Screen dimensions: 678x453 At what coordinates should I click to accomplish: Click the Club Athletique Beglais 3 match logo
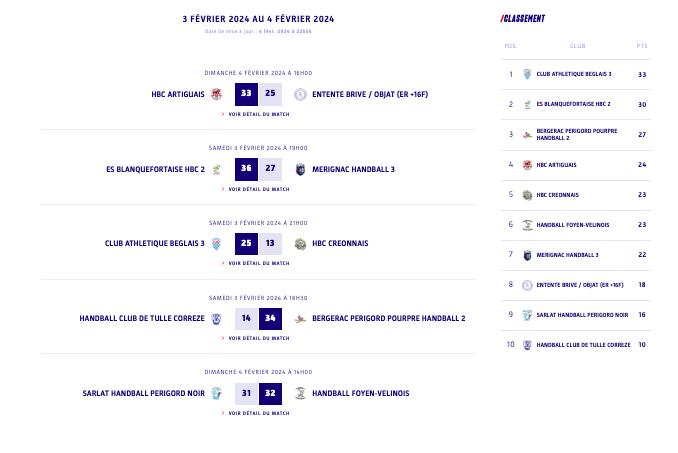pyautogui.click(x=216, y=243)
